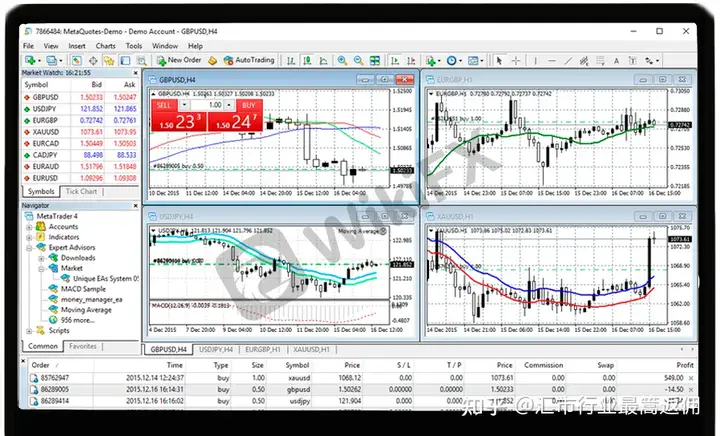Click the Indicators list toolbar icon
Image resolution: width=720 pixels, height=436 pixels.
click(431, 61)
